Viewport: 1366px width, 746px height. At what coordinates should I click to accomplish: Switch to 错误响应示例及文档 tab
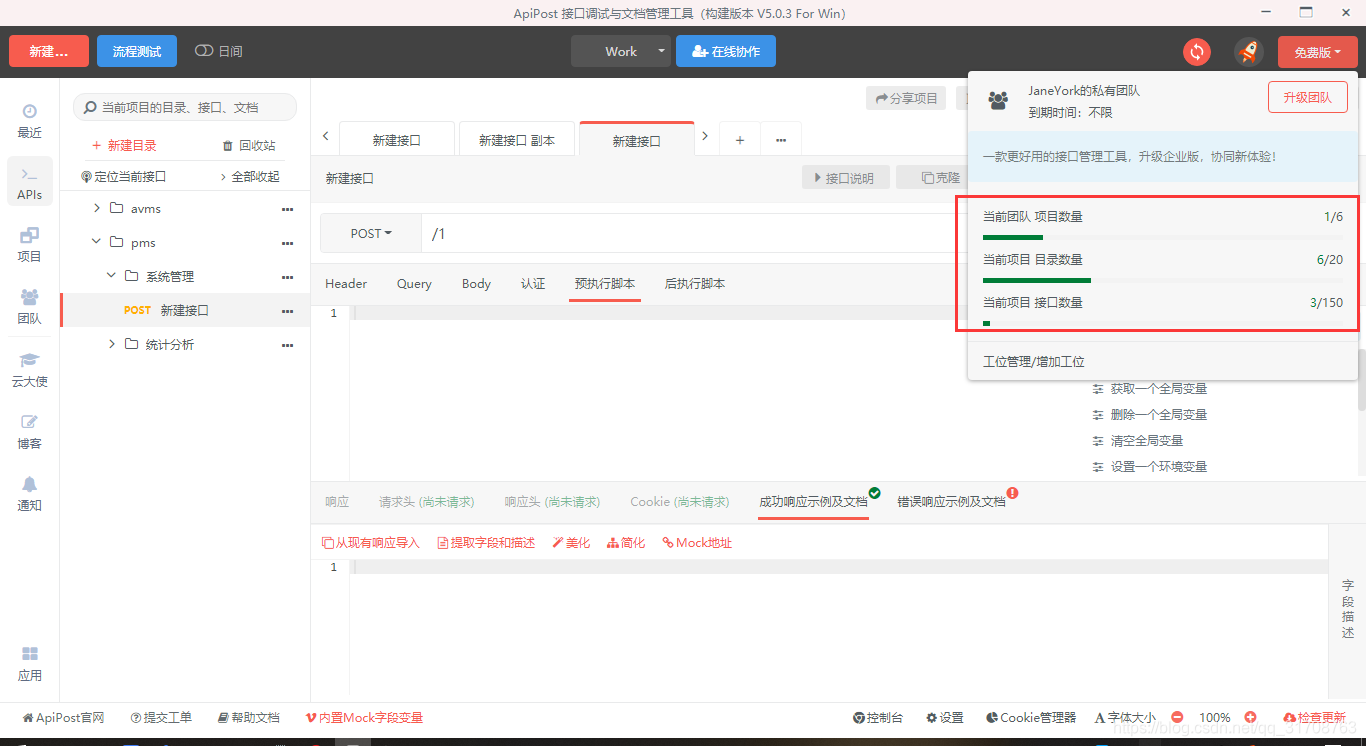coord(951,502)
